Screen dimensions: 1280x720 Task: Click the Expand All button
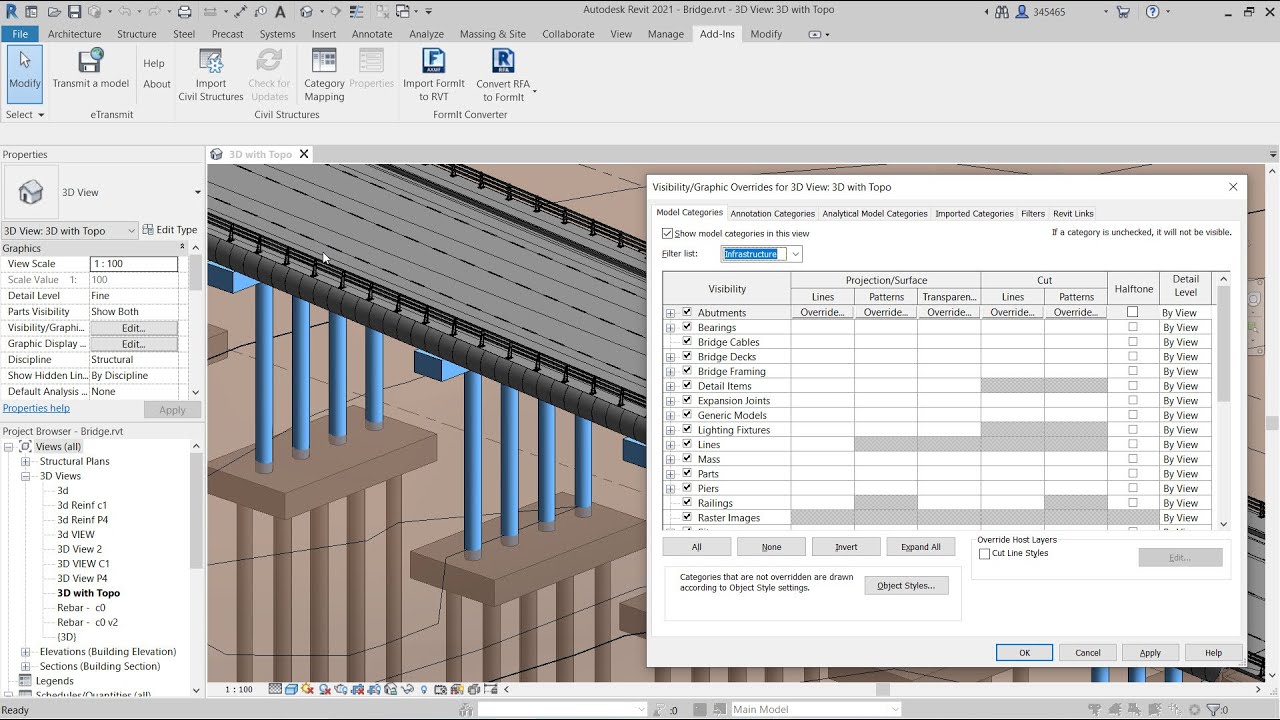(920, 547)
